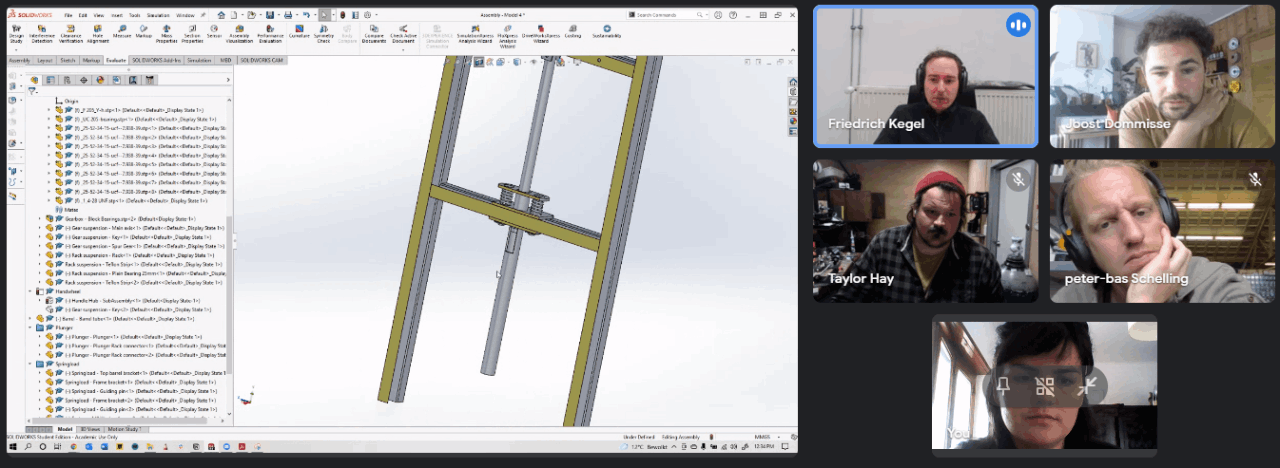This screenshot has height=468, width=1280.
Task: Switch to the Layout ribbon tab
Action: point(45,60)
